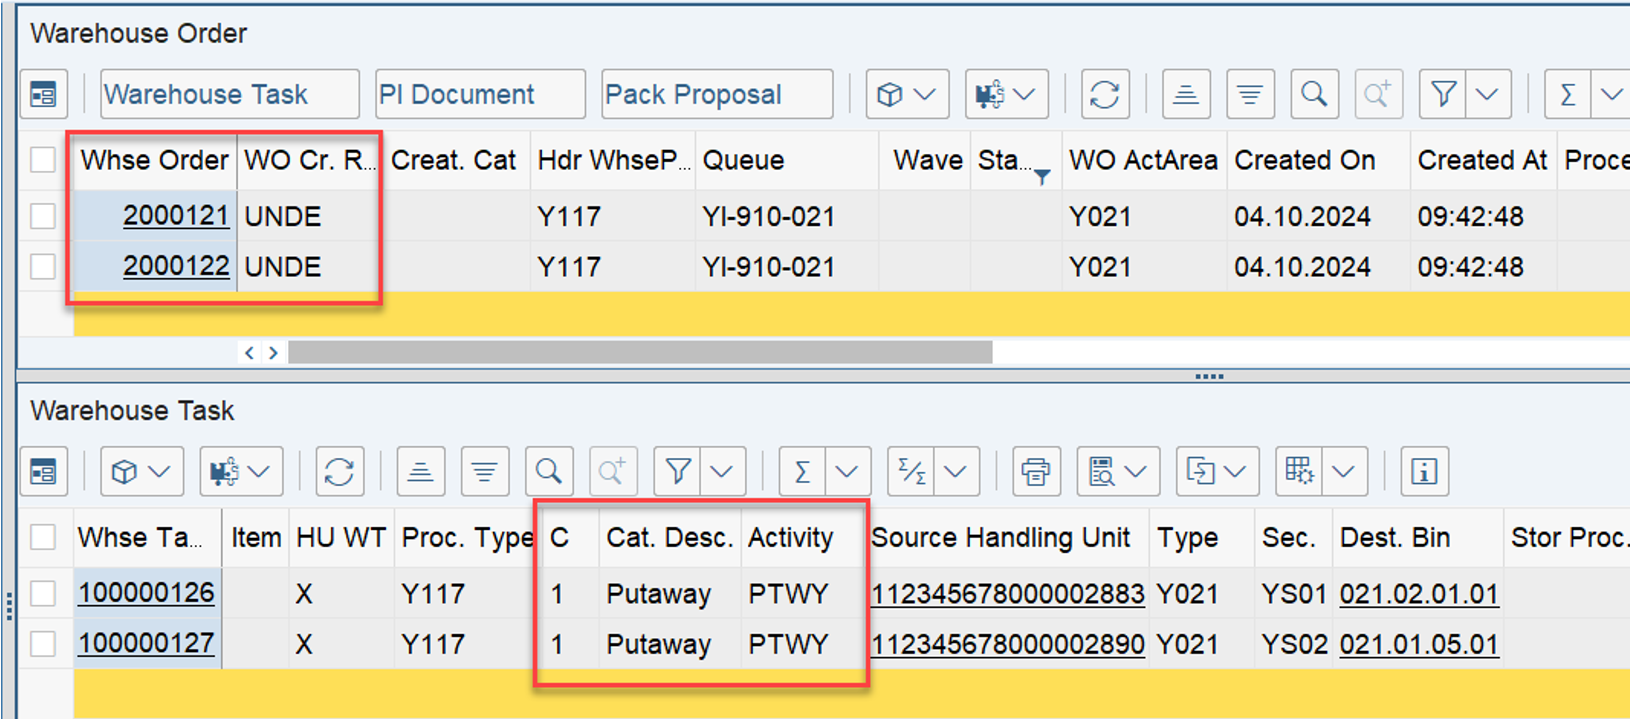Open handling unit 112345678000002890 link
The width and height of the screenshot is (1630, 719).
tap(1008, 645)
